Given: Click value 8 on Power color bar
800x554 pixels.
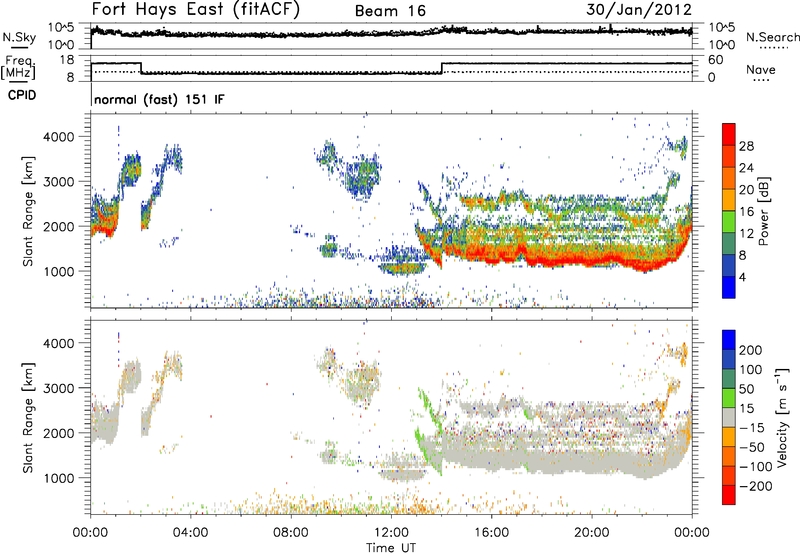Looking at the screenshot, I should (x=742, y=256).
